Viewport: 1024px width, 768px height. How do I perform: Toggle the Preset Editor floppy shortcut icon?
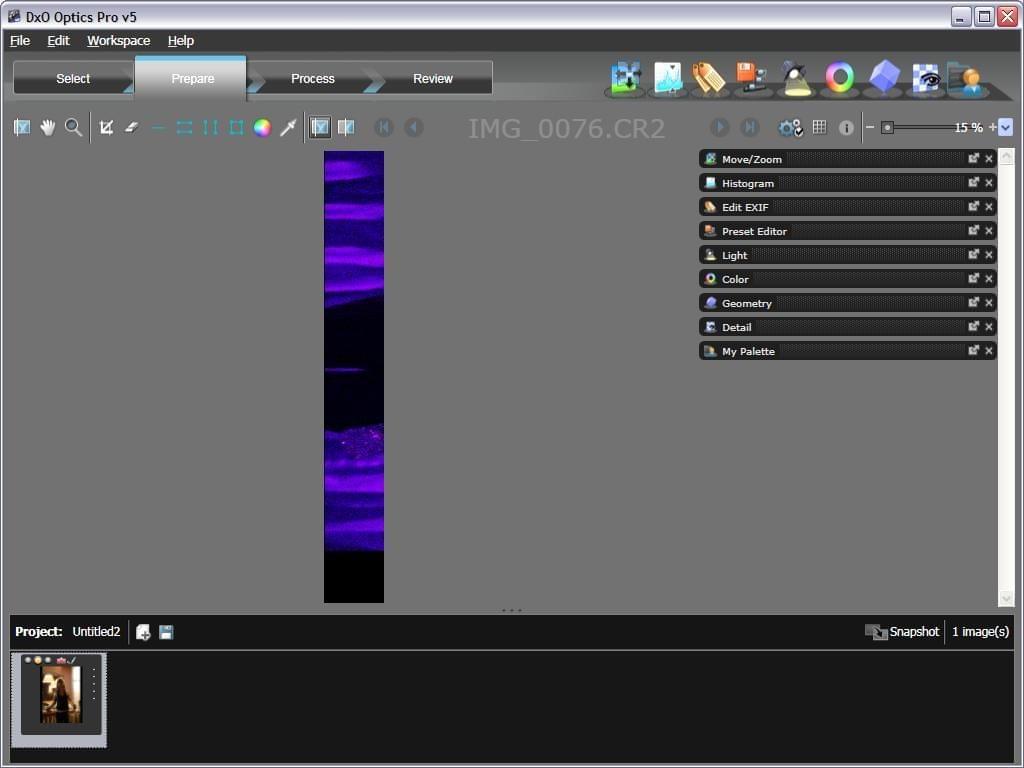751,78
